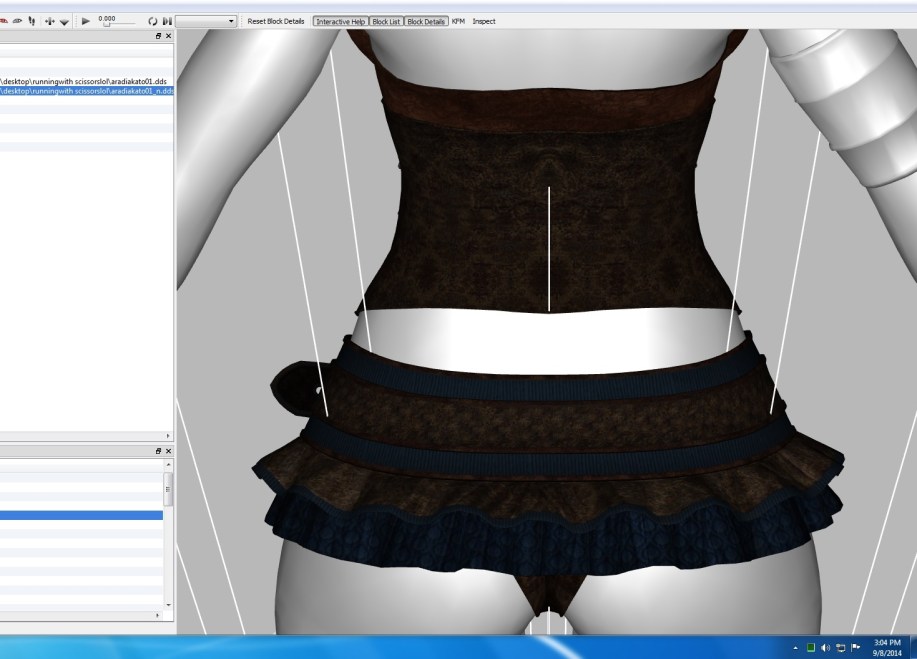Close the upper docked panel

click(x=168, y=36)
